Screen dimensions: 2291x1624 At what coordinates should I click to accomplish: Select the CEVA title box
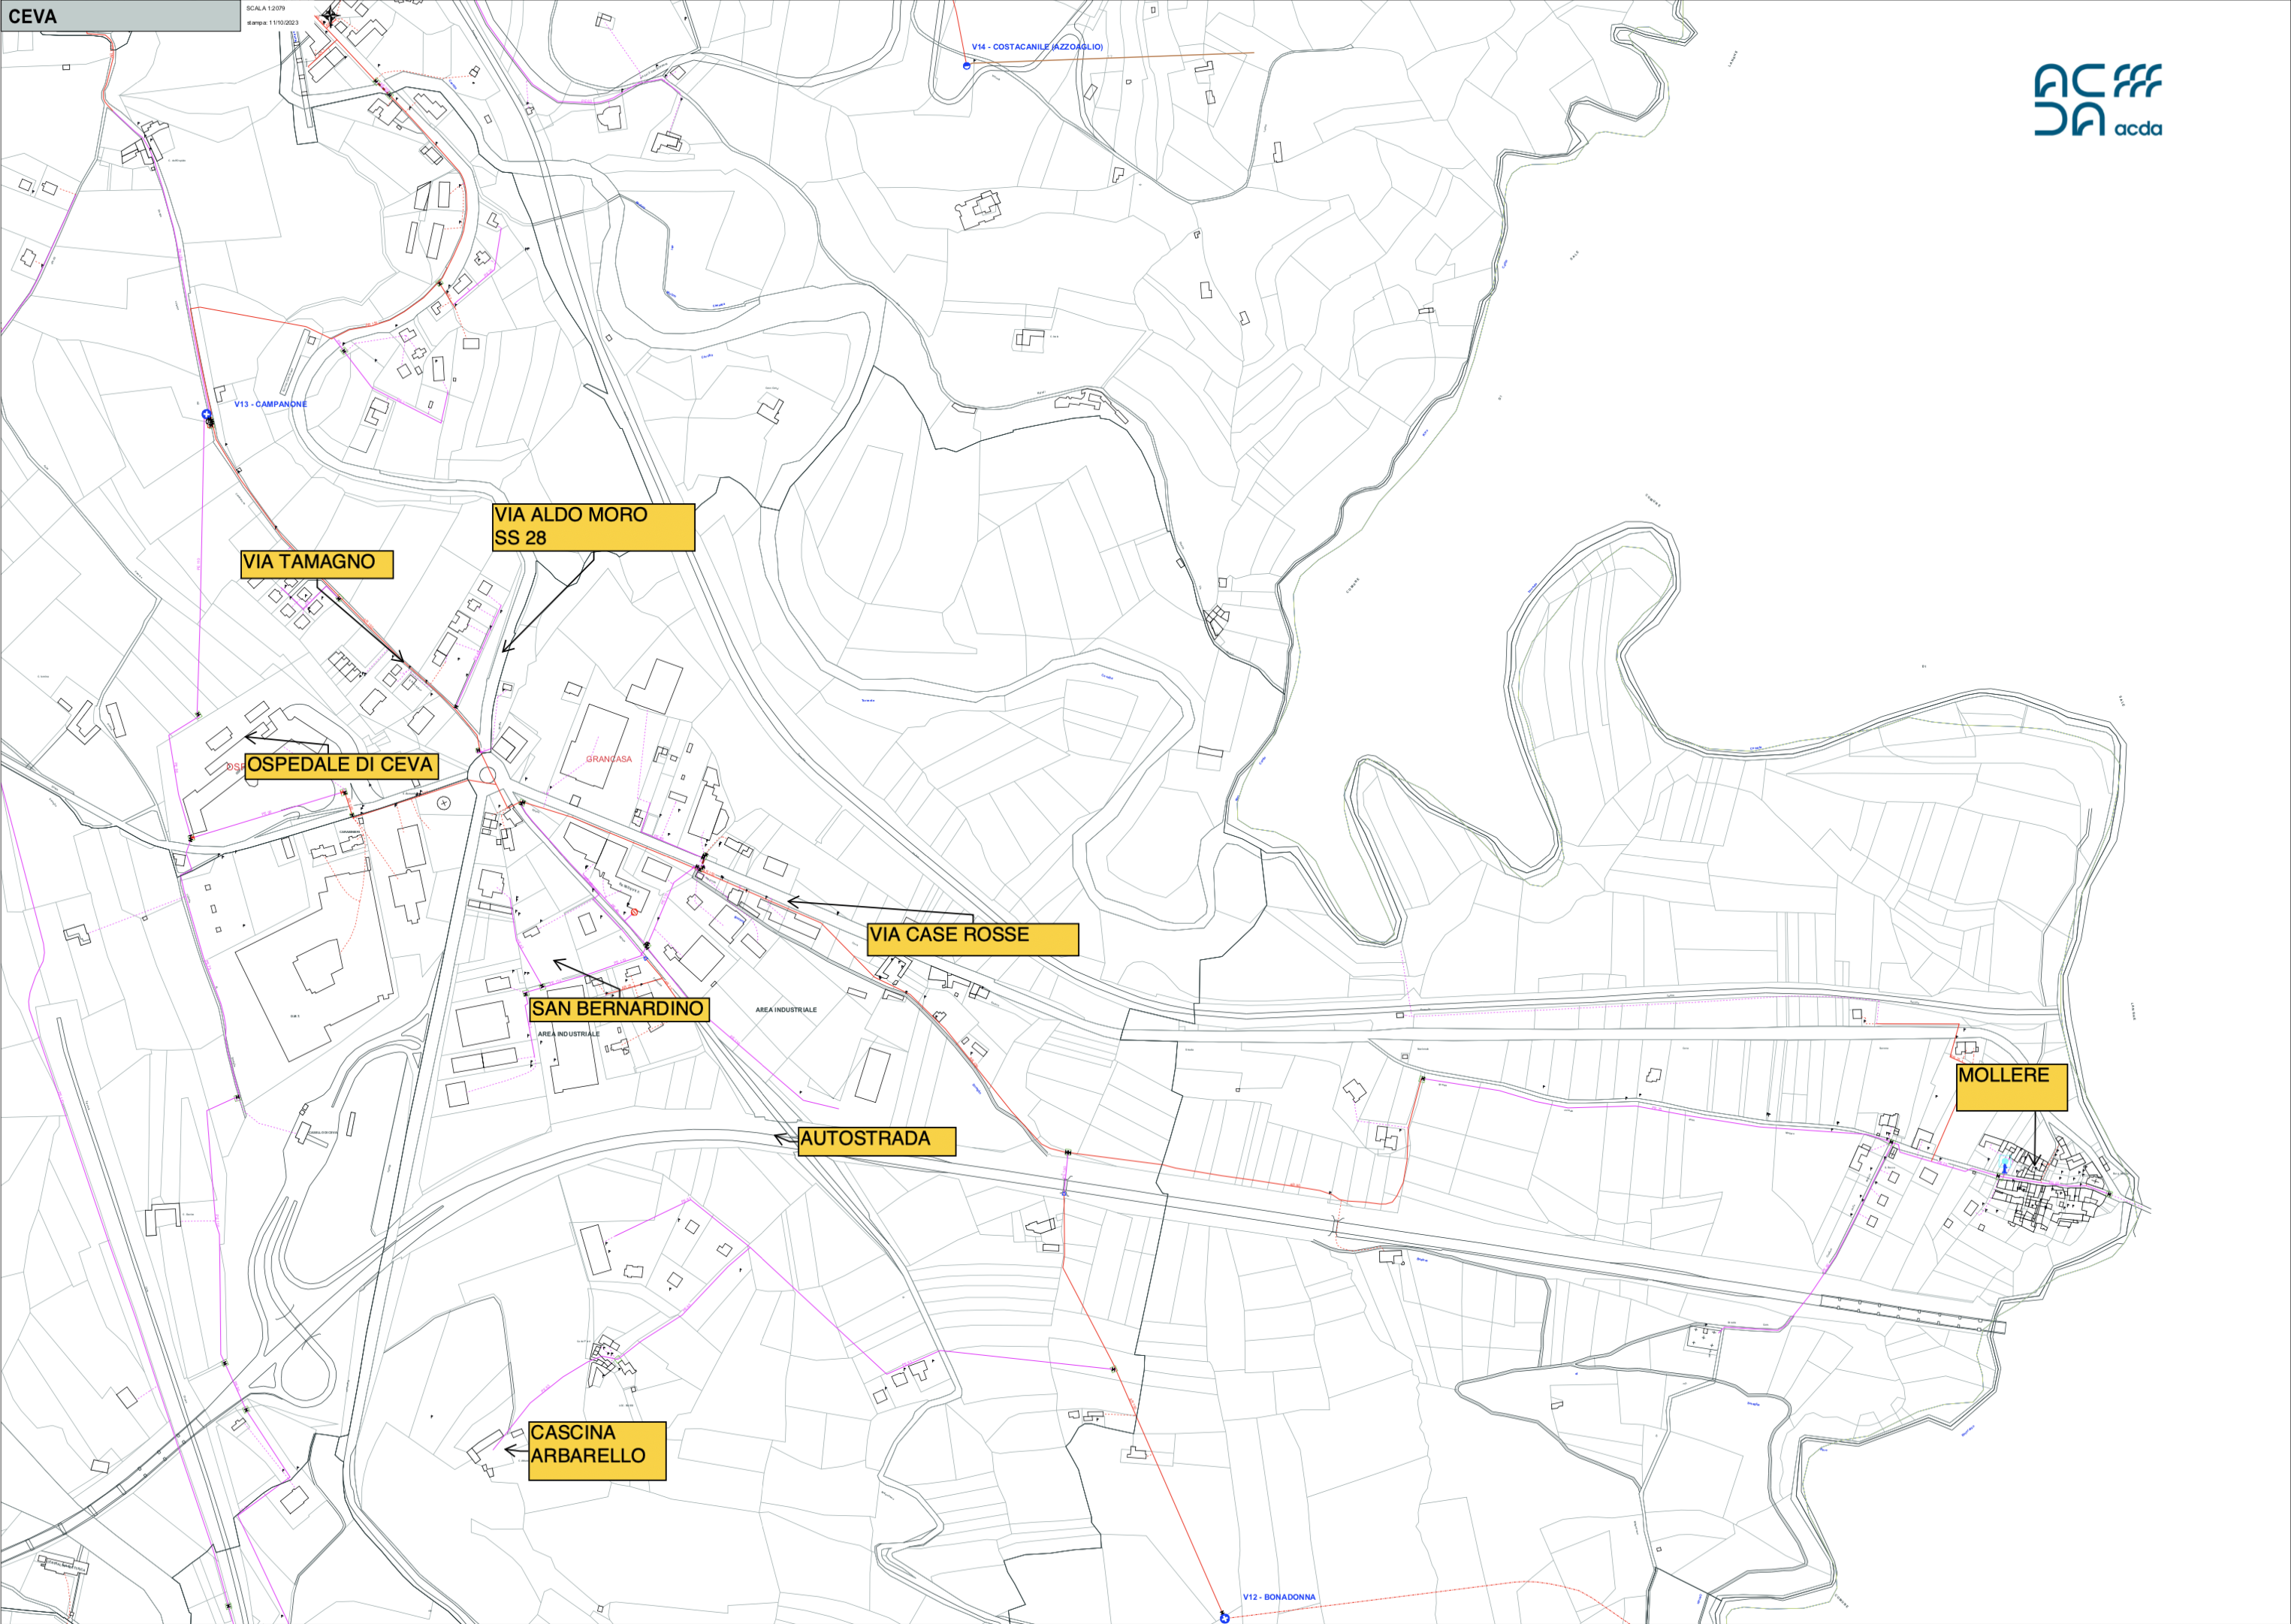pos(121,16)
